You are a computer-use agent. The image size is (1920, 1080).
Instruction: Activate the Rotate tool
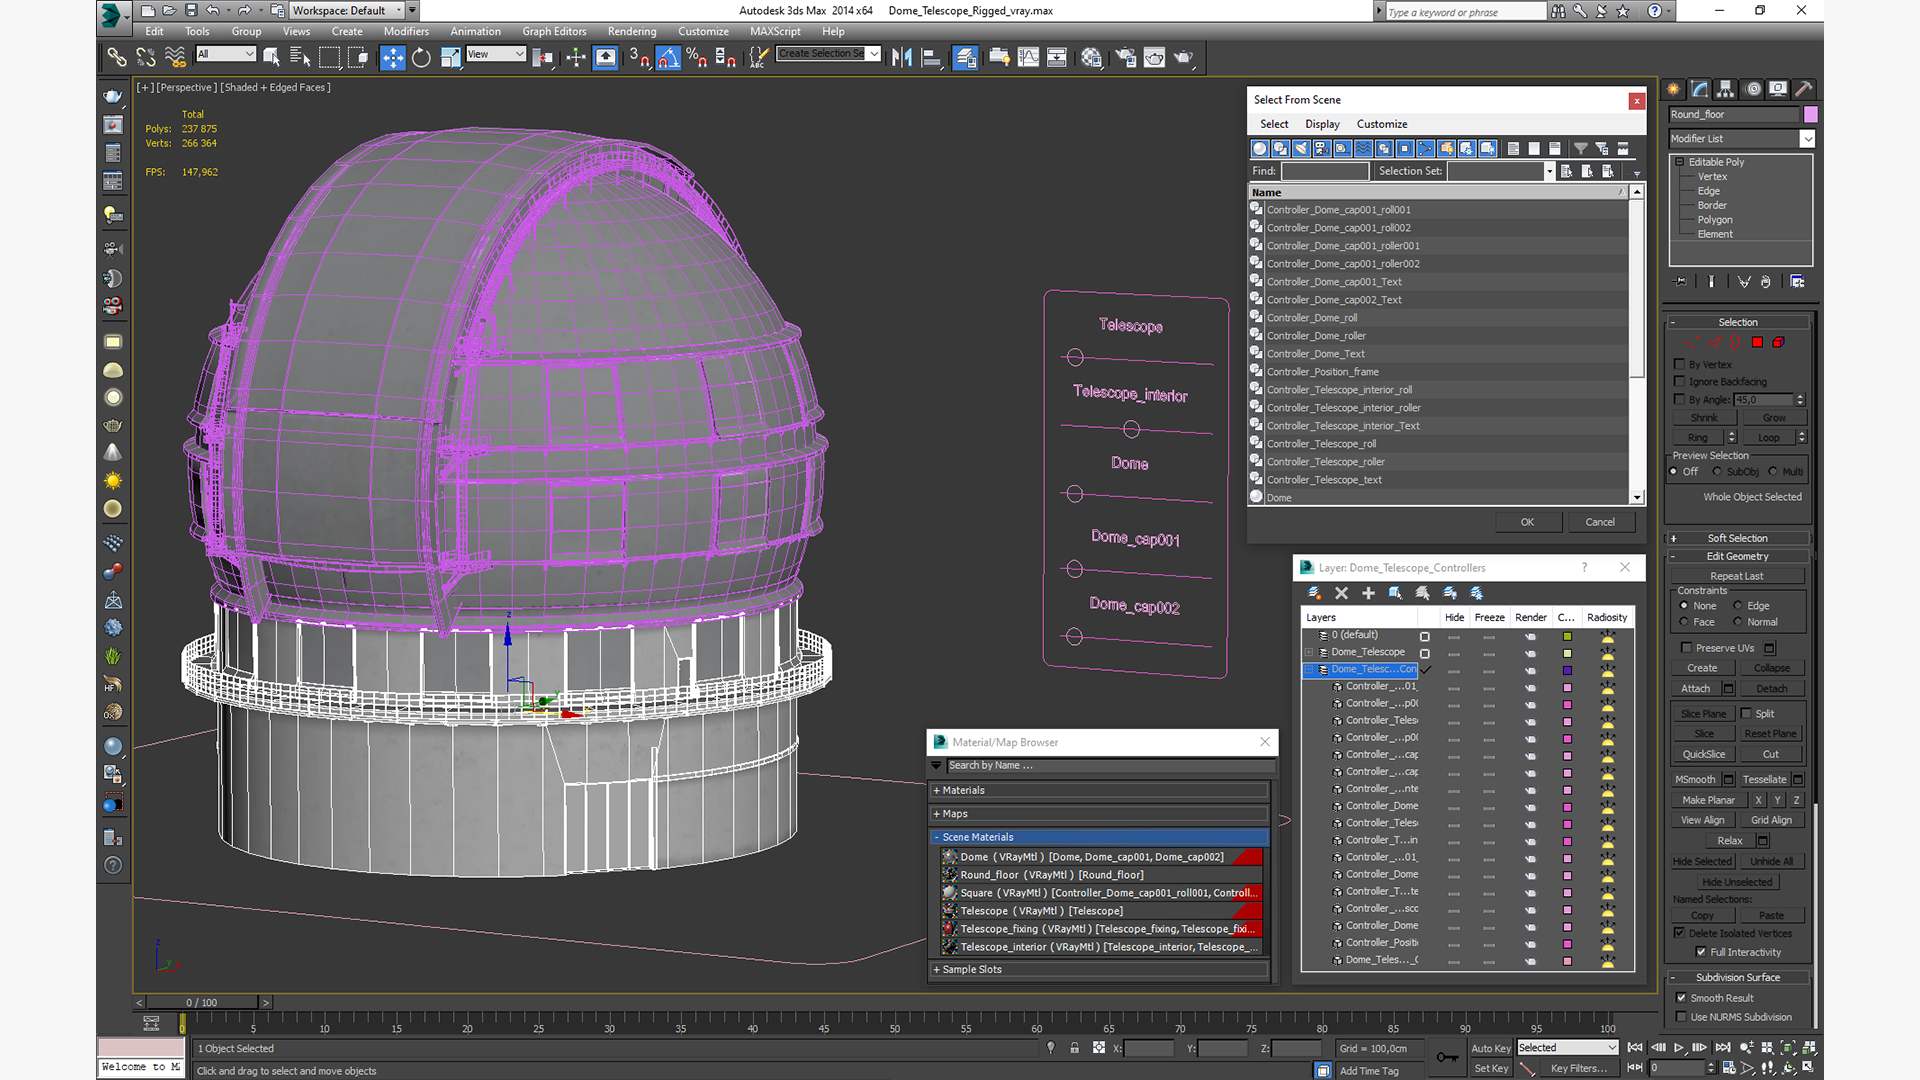pyautogui.click(x=421, y=58)
